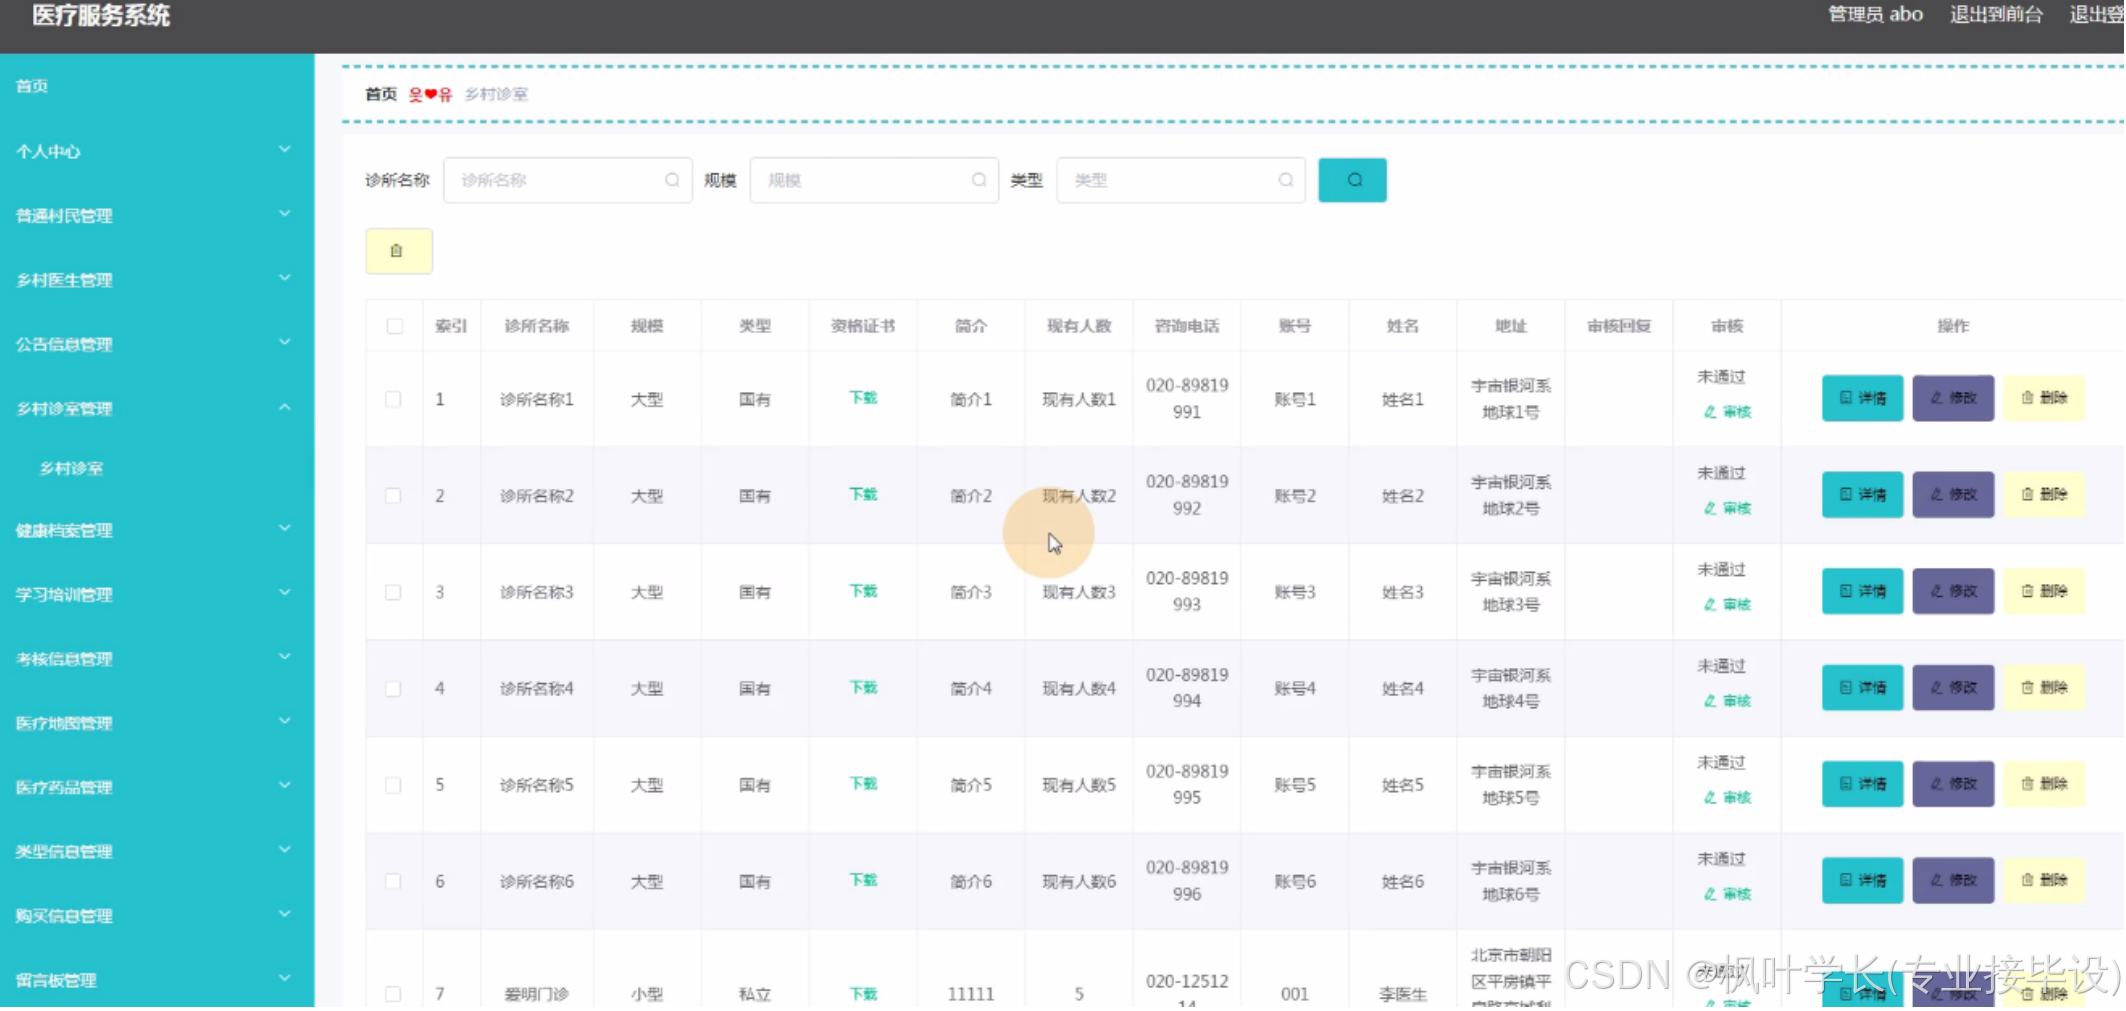
Task: Download 资格证书 for row 诊所名称1
Action: (x=863, y=397)
